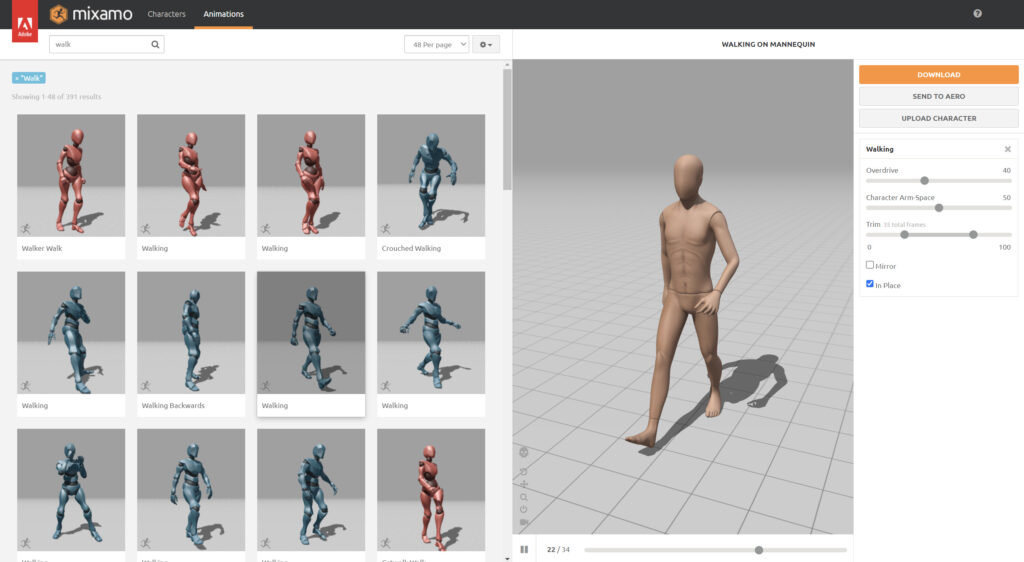The height and width of the screenshot is (562, 1024).
Task: Click the orange Download button
Action: (x=938, y=75)
